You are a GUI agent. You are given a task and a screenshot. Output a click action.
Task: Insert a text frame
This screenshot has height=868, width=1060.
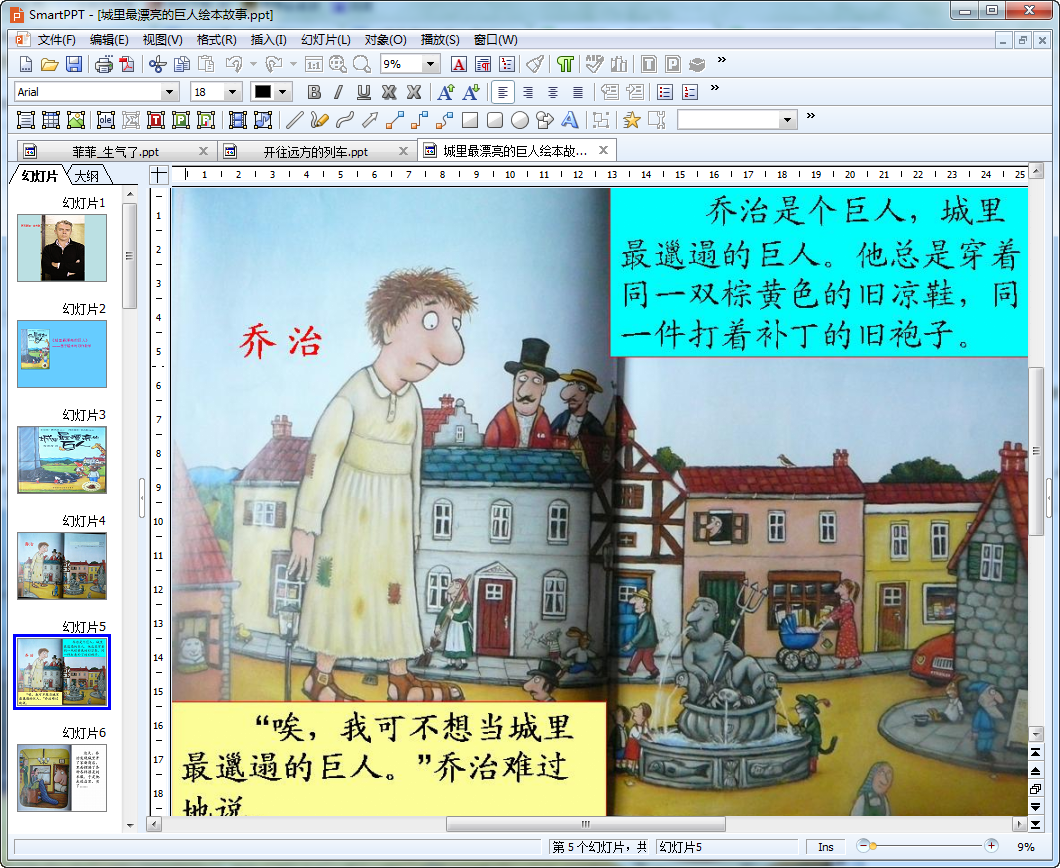coord(26,120)
